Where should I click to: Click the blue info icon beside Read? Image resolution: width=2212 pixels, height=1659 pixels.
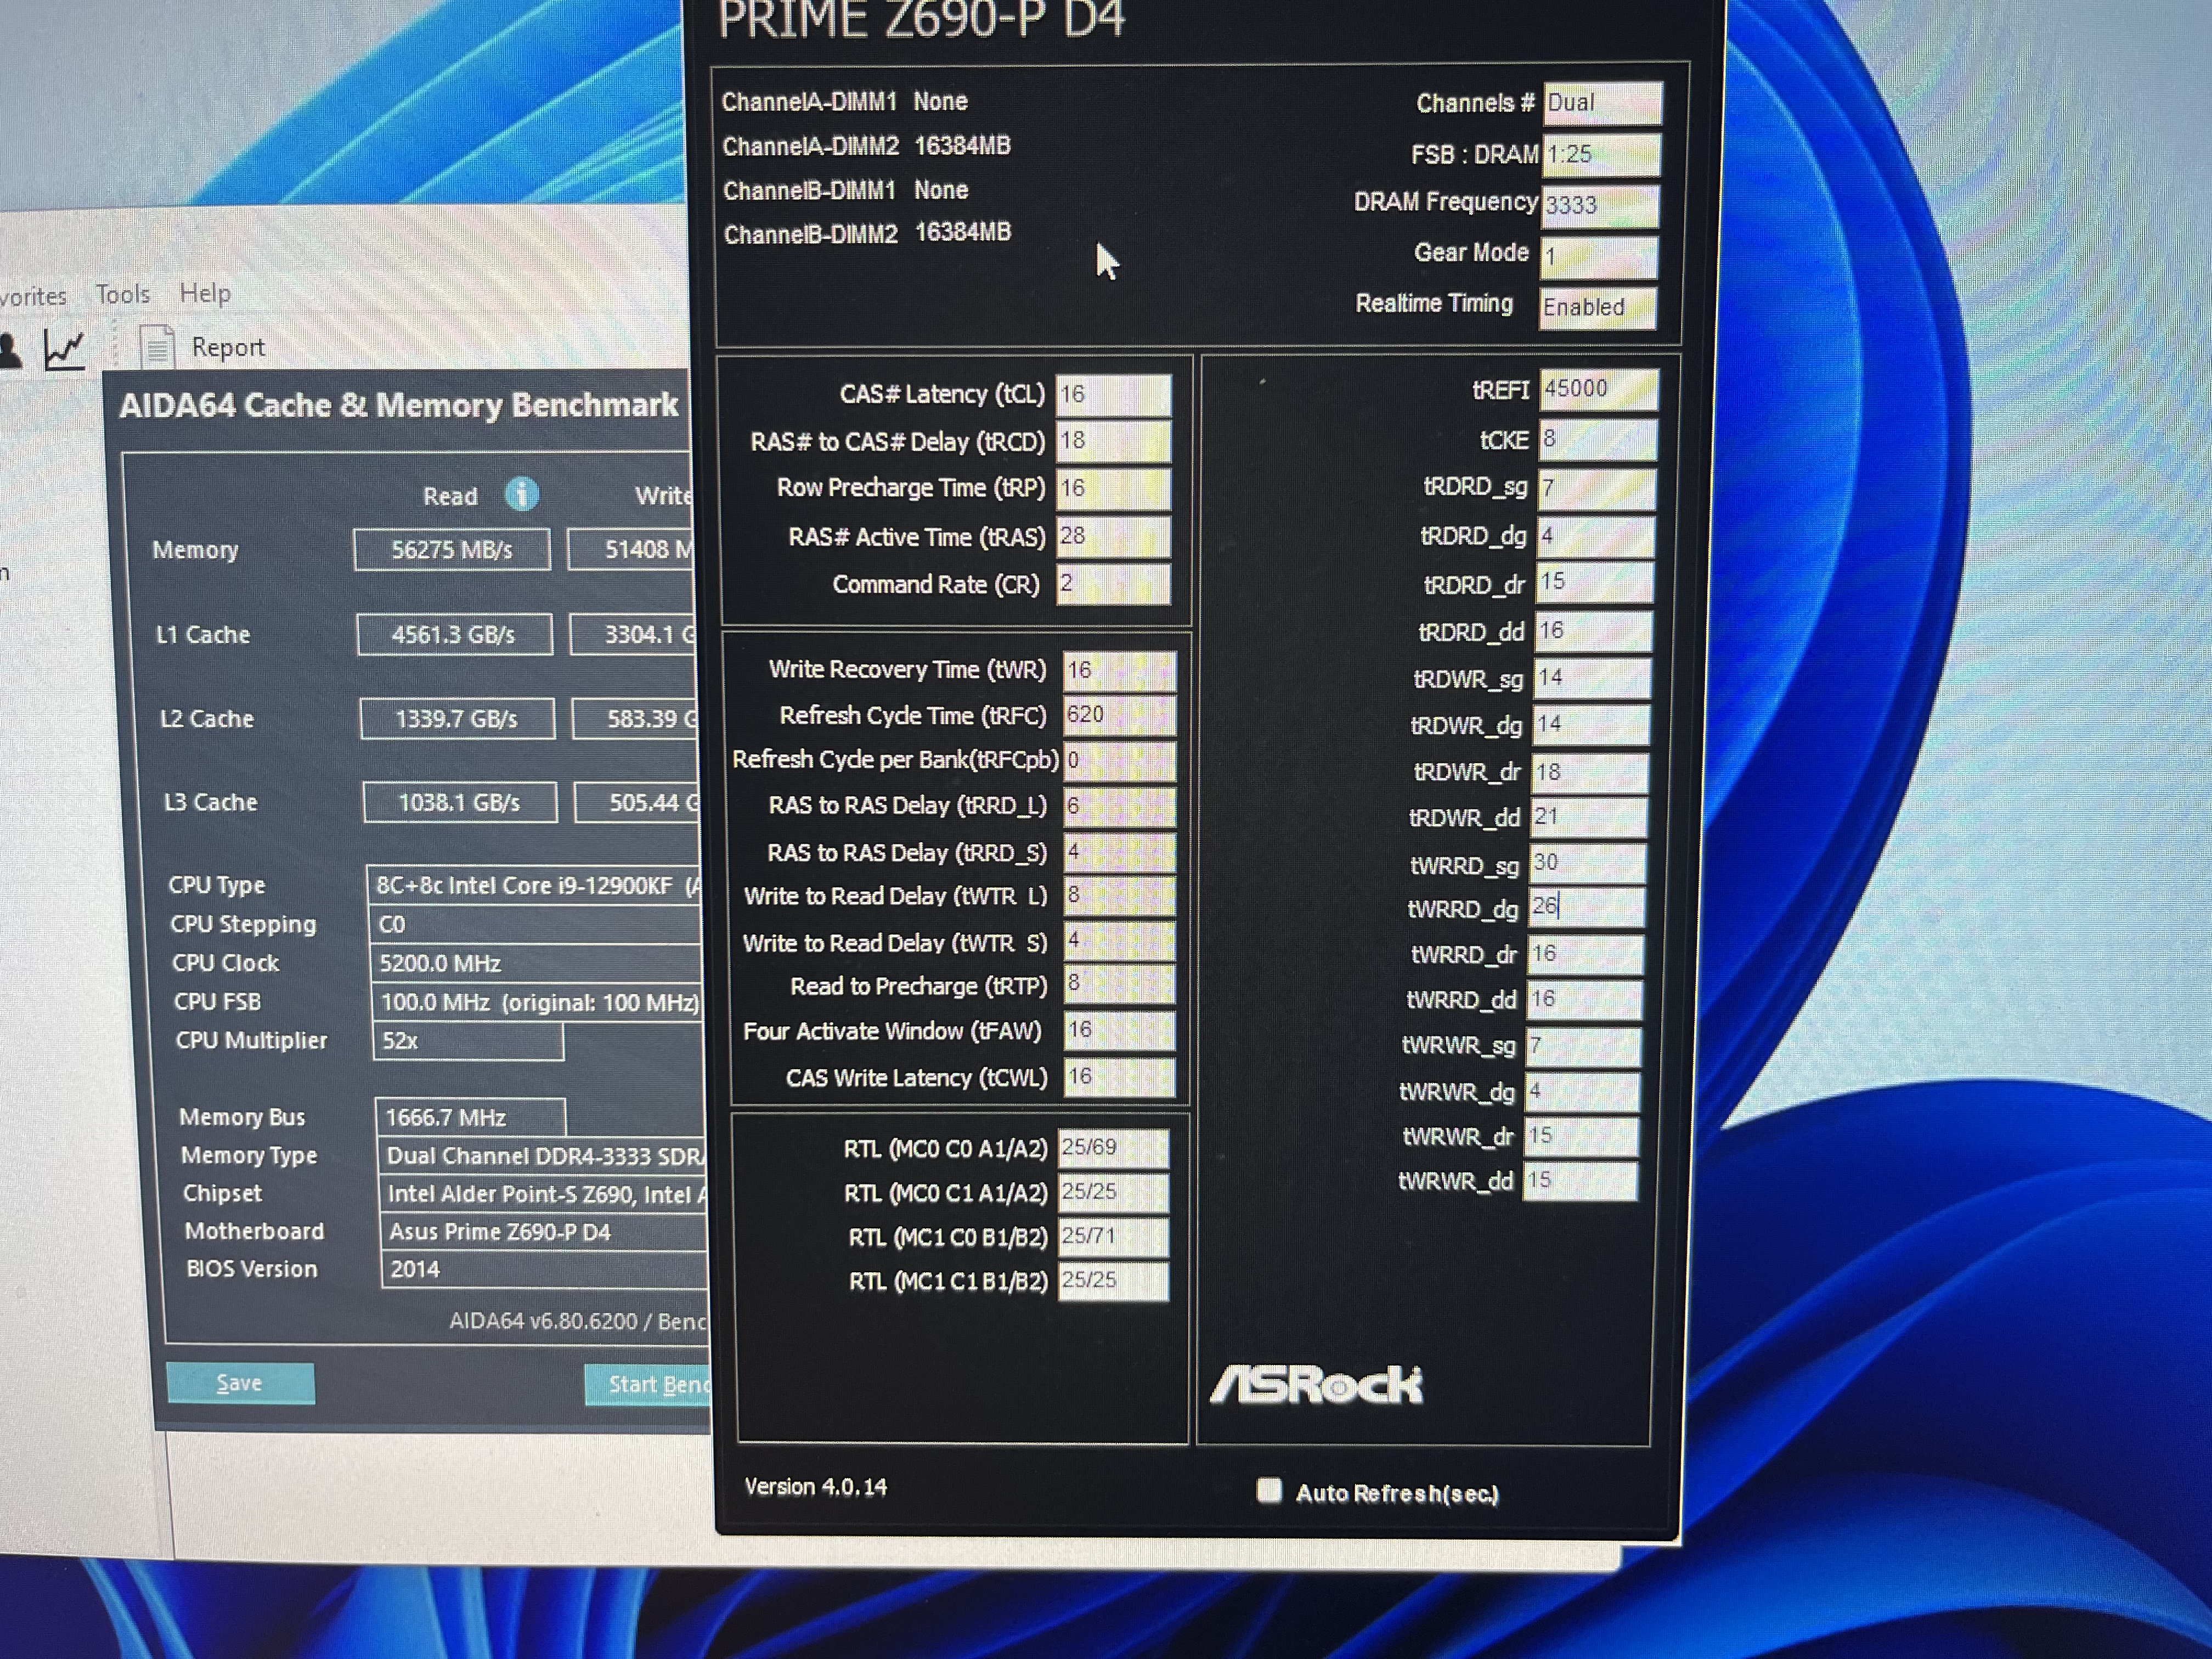(521, 494)
